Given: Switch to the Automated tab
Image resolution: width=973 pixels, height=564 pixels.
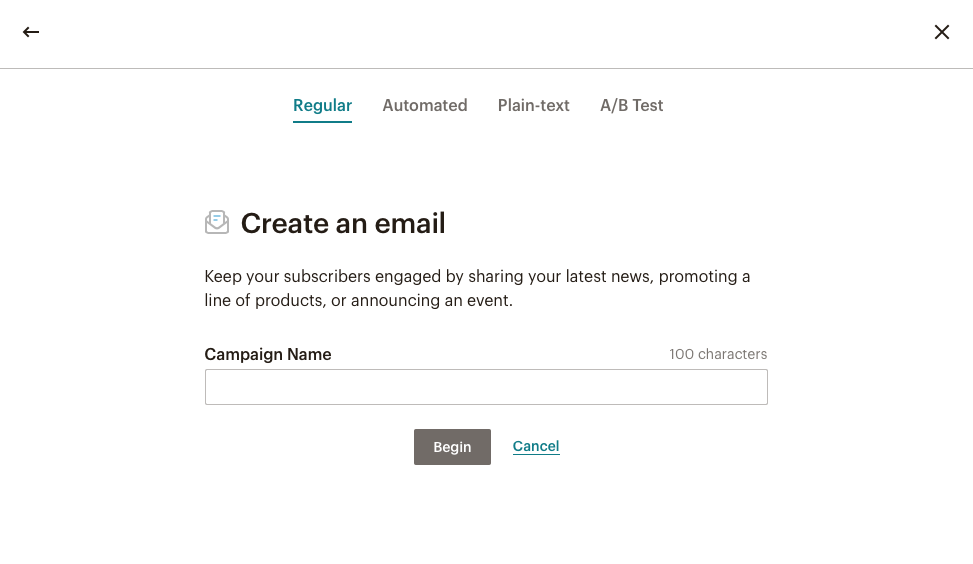Looking at the screenshot, I should pyautogui.click(x=424, y=105).
